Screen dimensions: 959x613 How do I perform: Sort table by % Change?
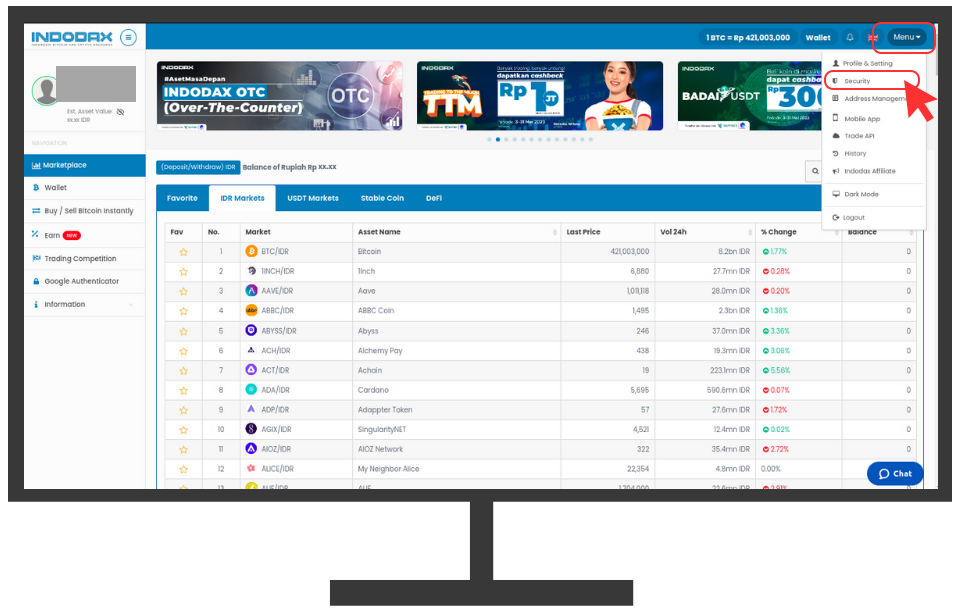click(799, 232)
